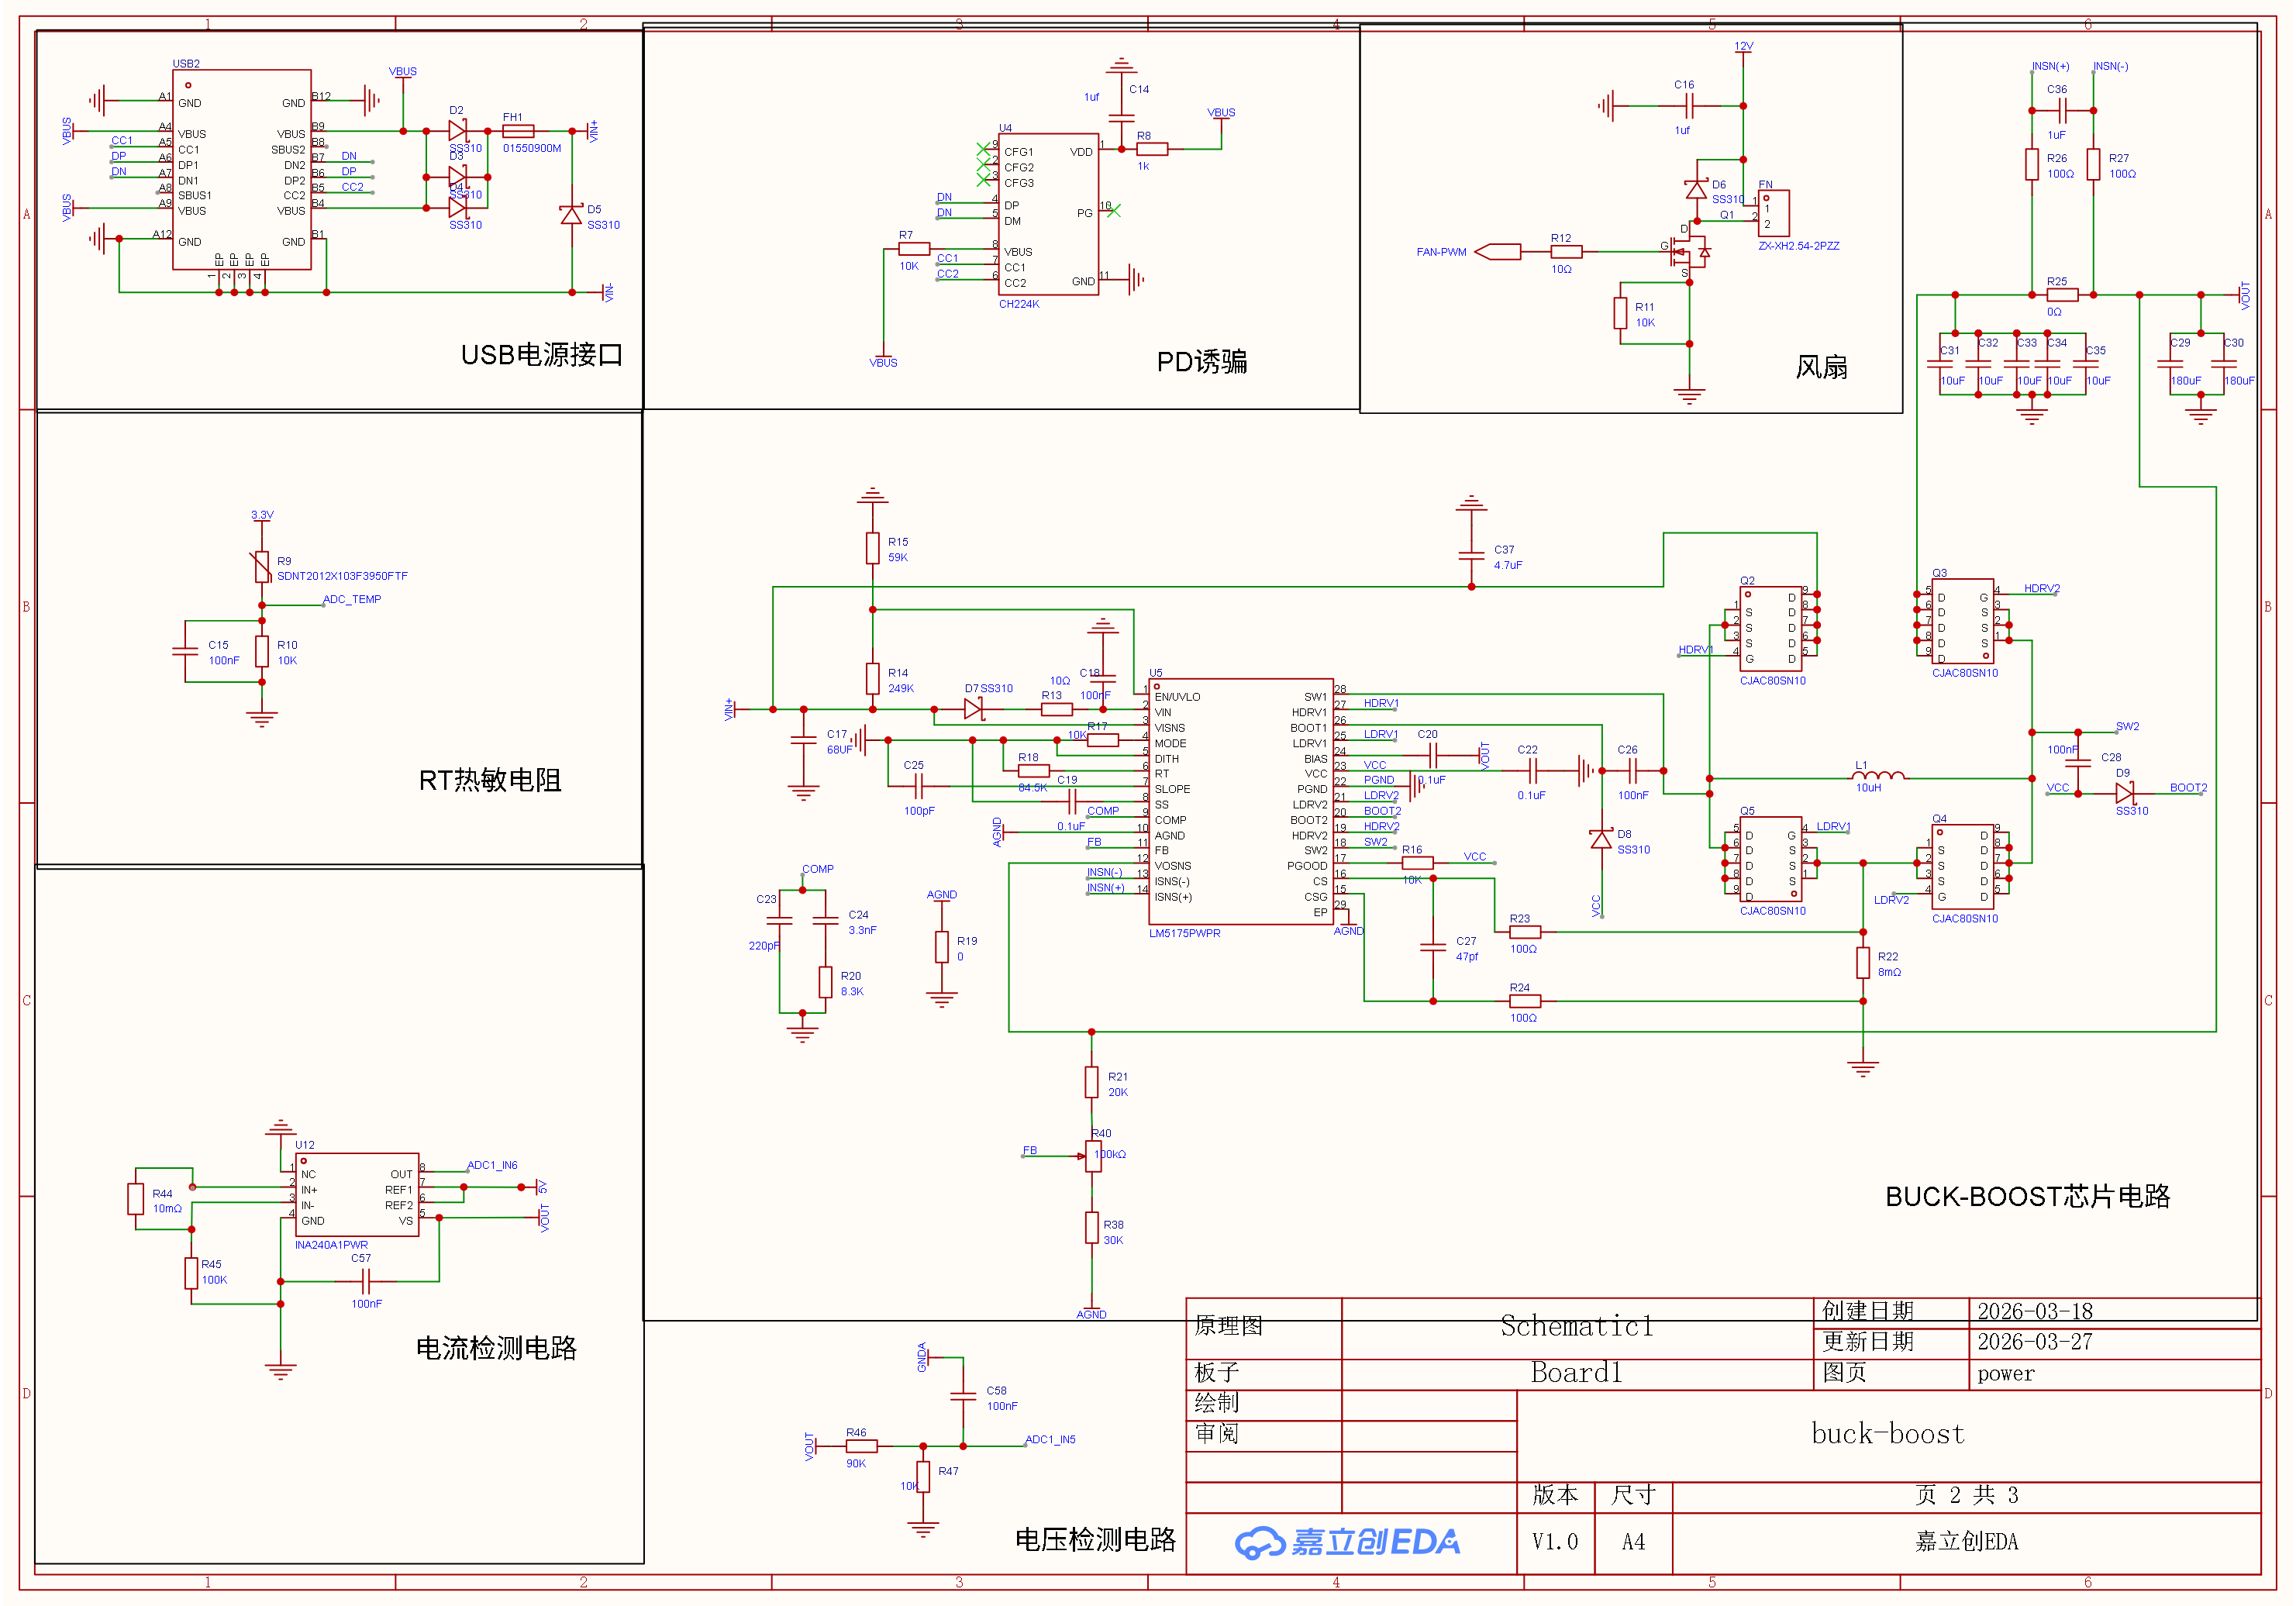The height and width of the screenshot is (1606, 2296).
Task: Click the LM5175PWPR chip U5
Action: [1240, 800]
